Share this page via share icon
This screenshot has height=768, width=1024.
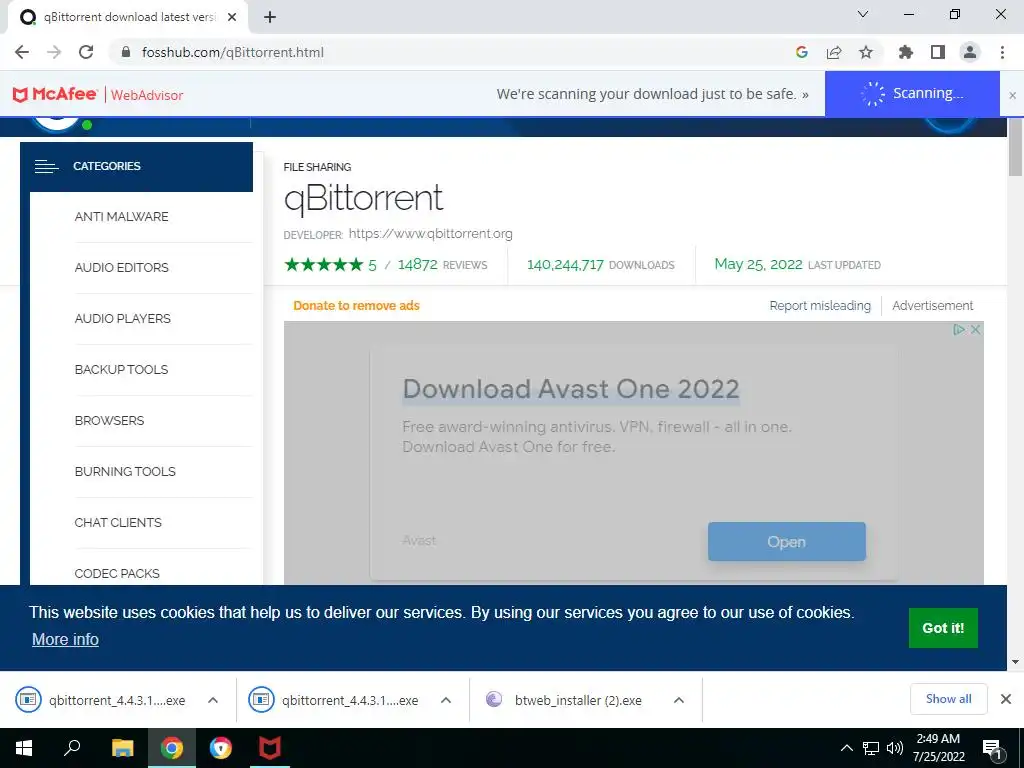click(834, 52)
